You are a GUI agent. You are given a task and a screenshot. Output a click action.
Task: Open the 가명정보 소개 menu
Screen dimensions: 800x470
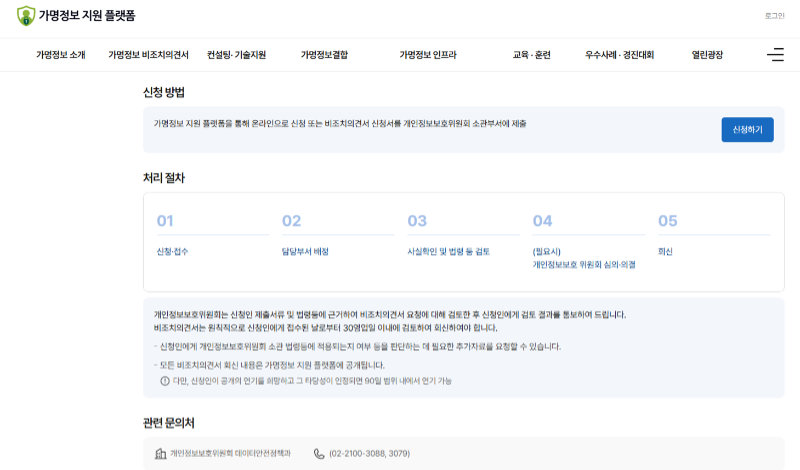[x=61, y=55]
